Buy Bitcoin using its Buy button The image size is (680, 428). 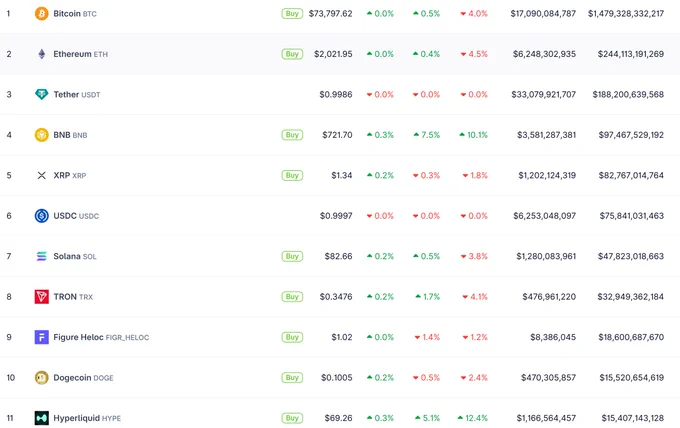(292, 13)
